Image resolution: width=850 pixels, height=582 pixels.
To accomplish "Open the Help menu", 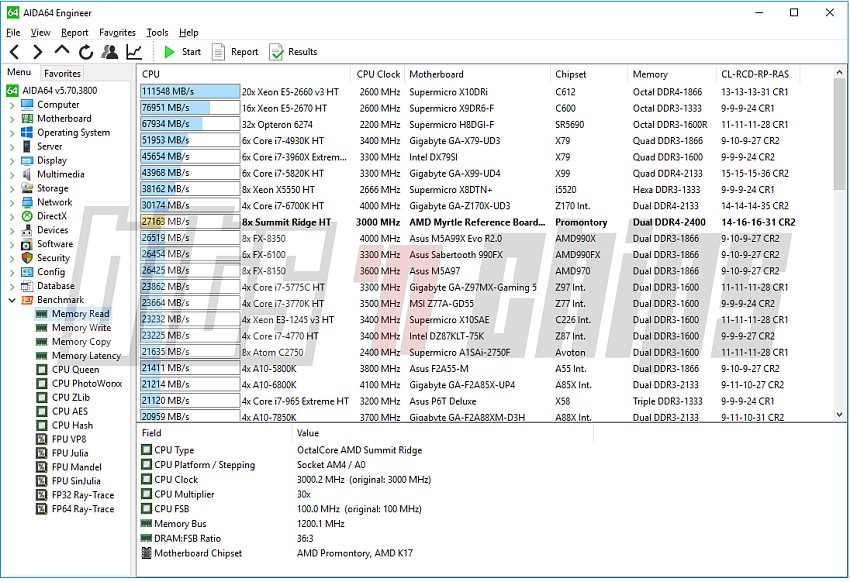I will click(x=189, y=33).
